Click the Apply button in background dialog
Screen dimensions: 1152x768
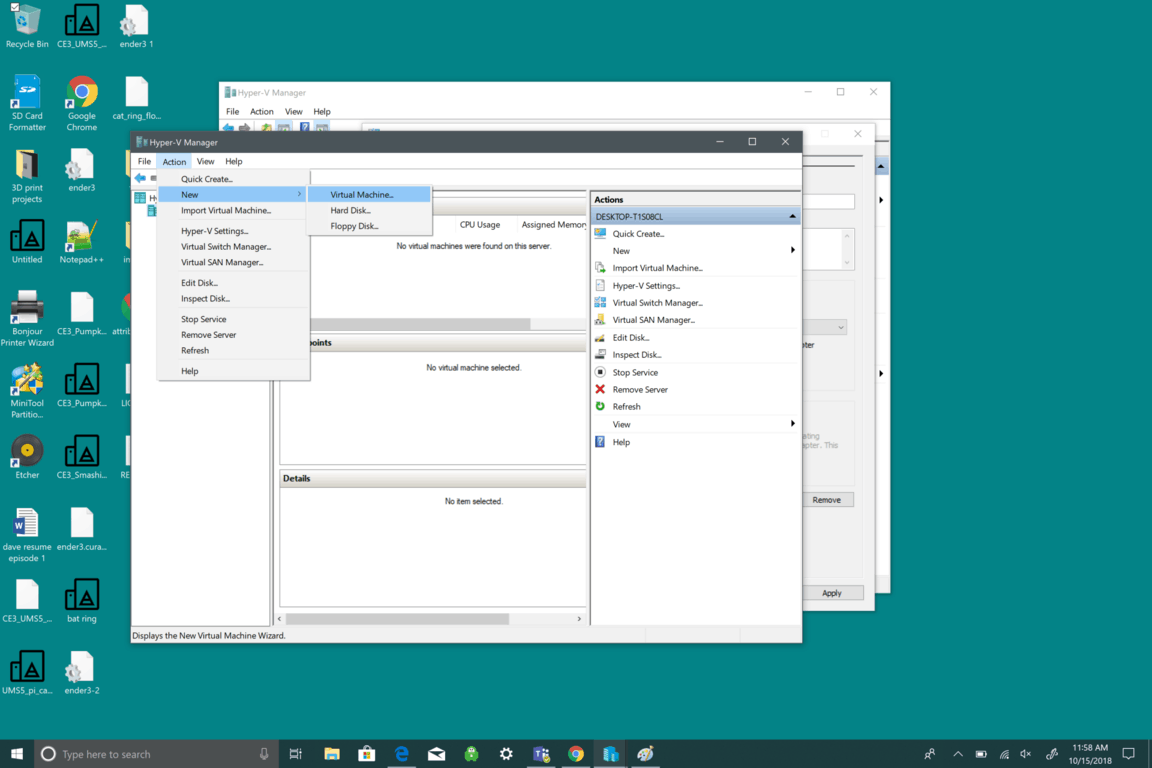click(x=831, y=593)
